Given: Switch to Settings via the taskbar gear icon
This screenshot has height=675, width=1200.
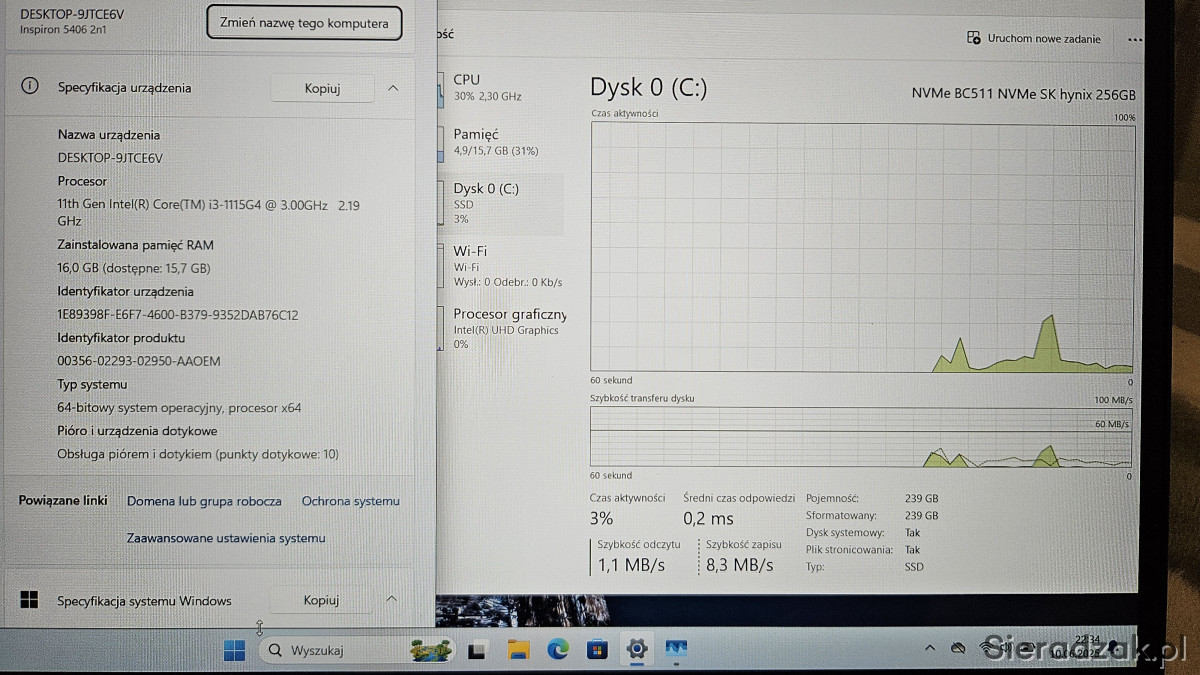Looking at the screenshot, I should 636,651.
